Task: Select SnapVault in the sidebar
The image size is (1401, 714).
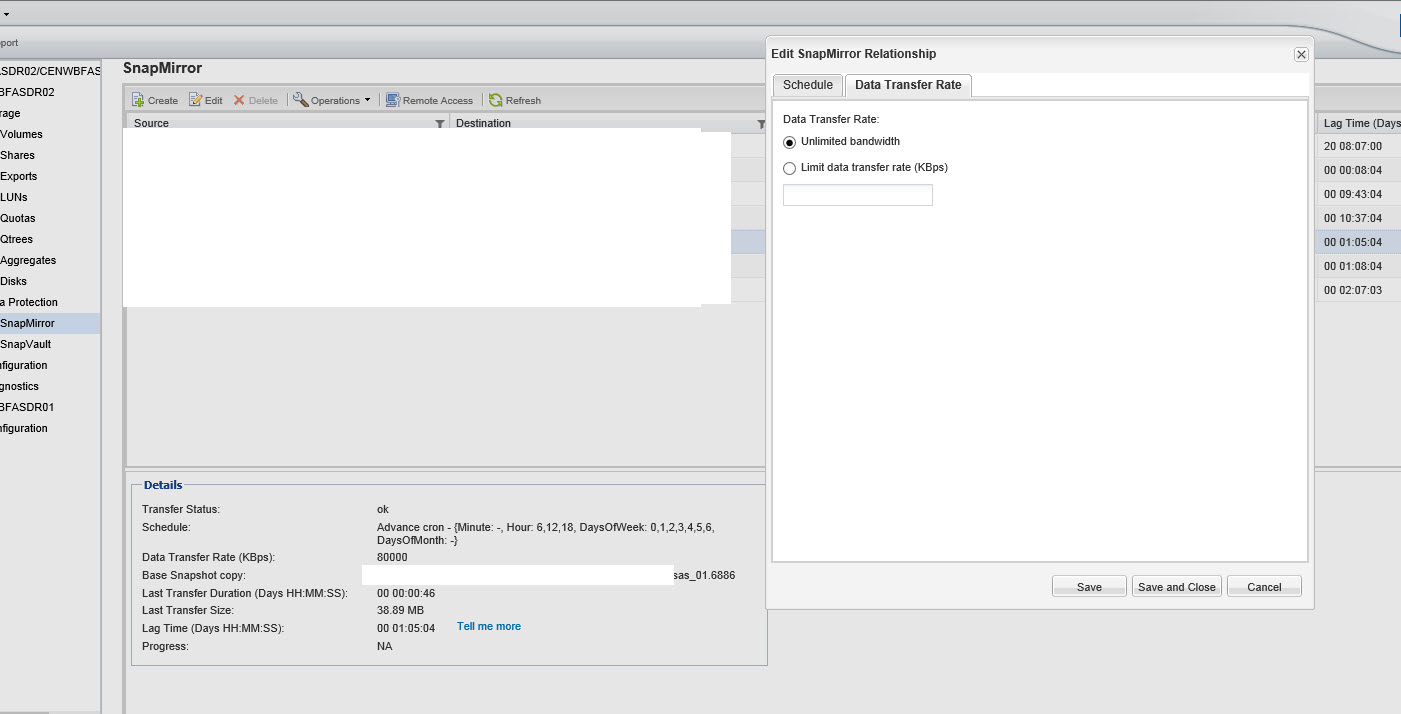Action: click(25, 344)
